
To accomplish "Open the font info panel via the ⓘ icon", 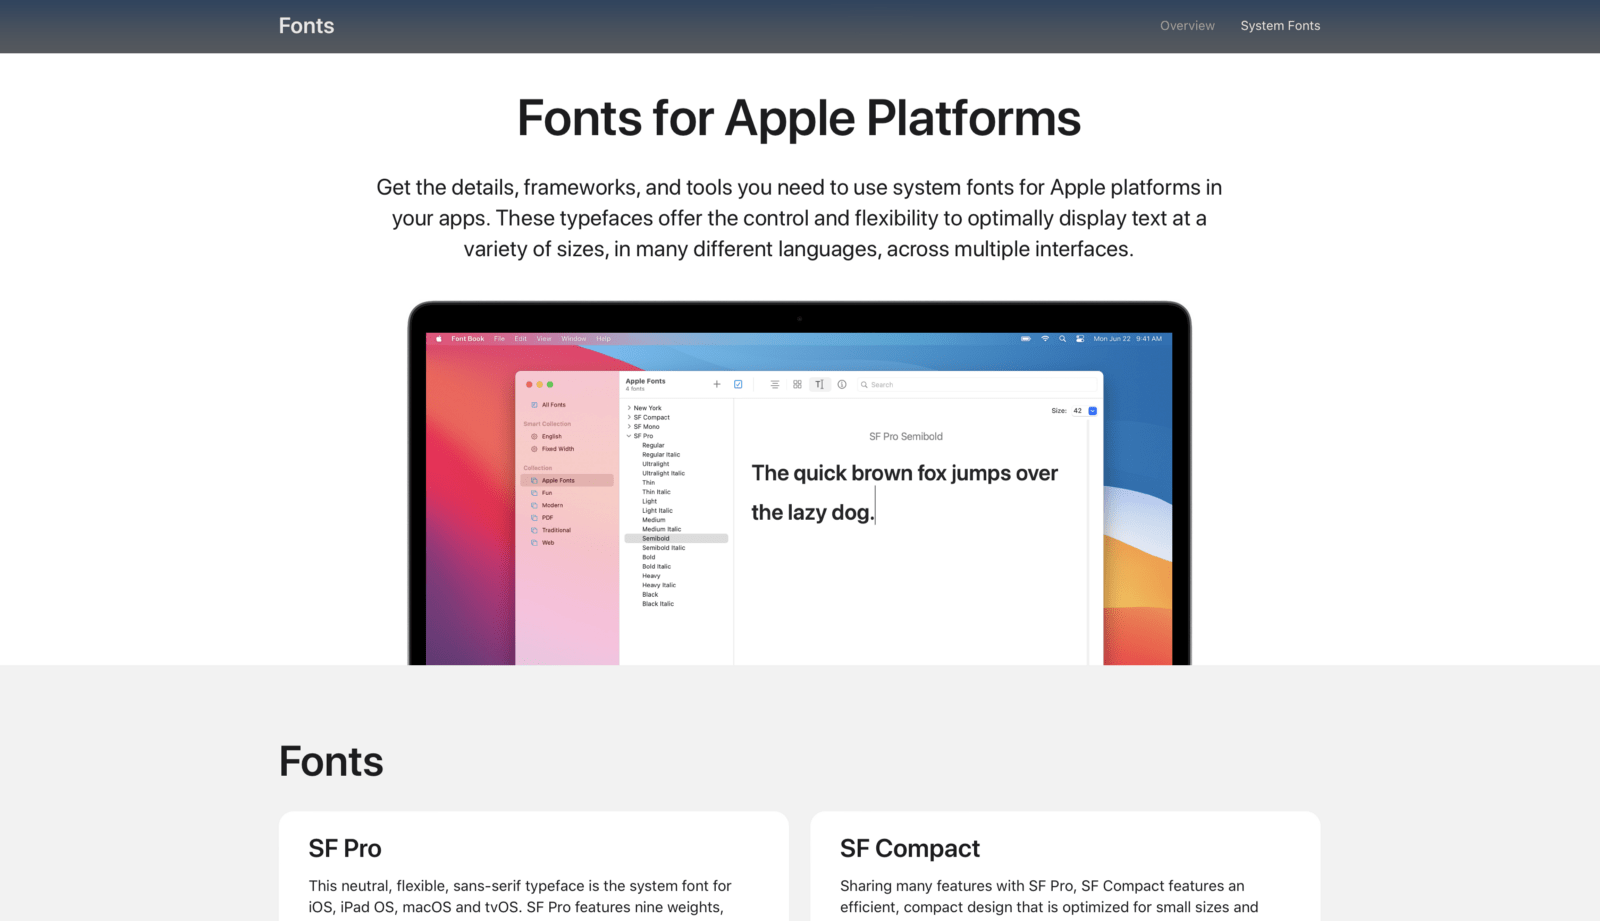I will 842,384.
